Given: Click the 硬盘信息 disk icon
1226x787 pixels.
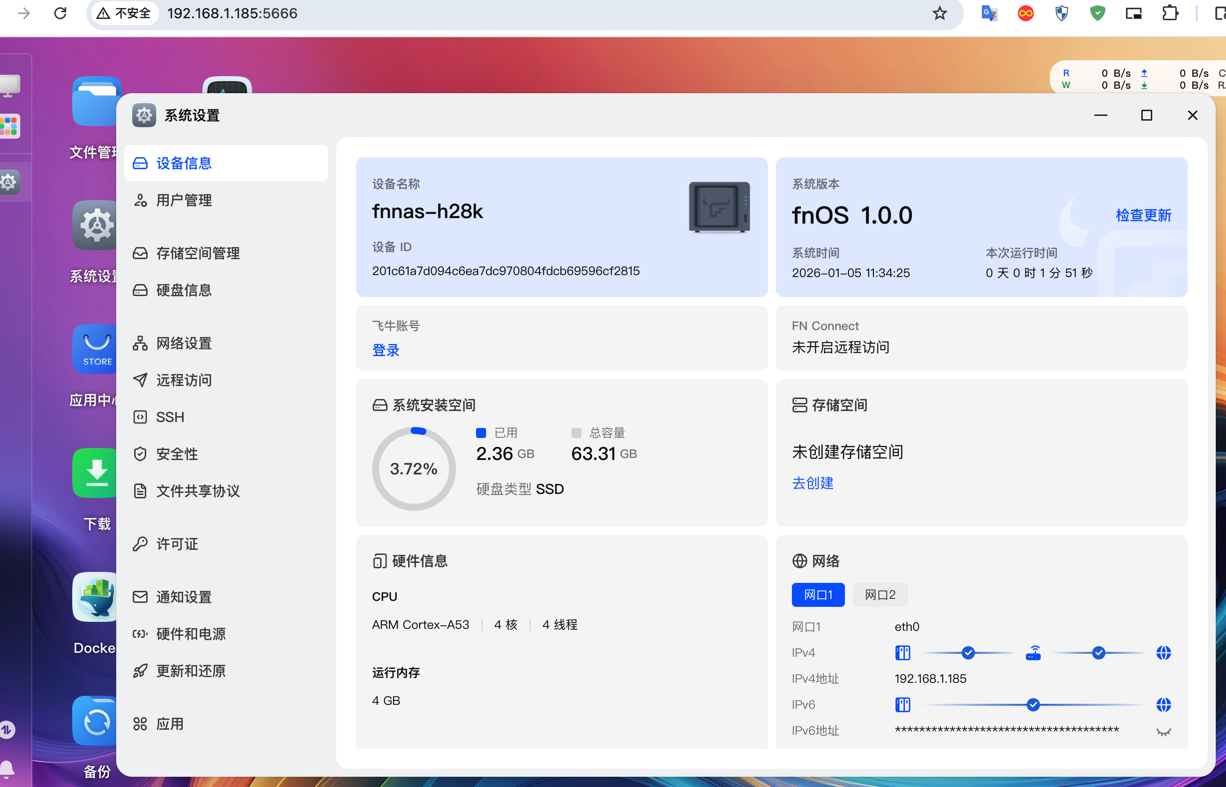Looking at the screenshot, I should (140, 290).
